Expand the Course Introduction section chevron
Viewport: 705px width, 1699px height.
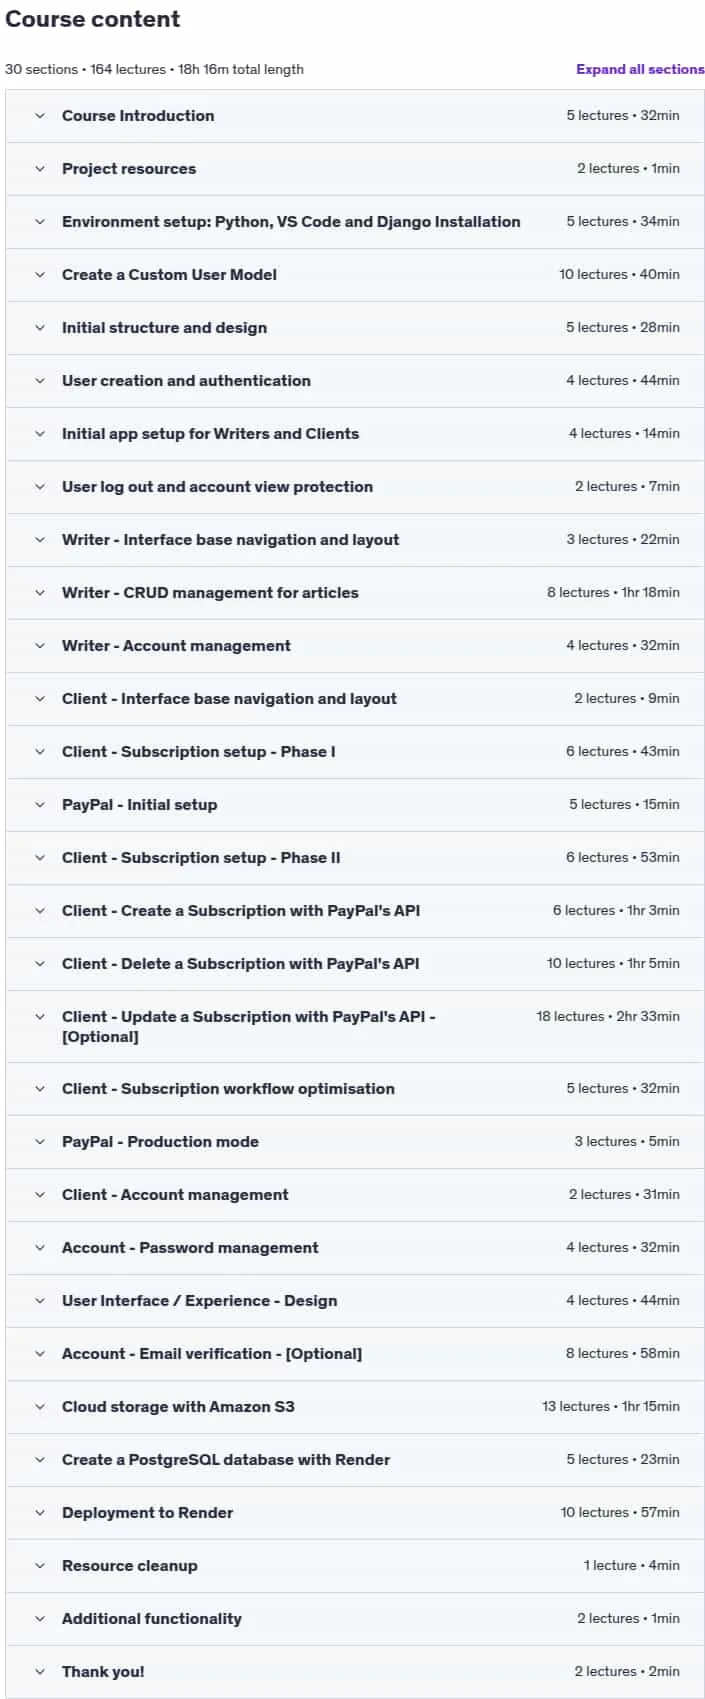pos(40,116)
